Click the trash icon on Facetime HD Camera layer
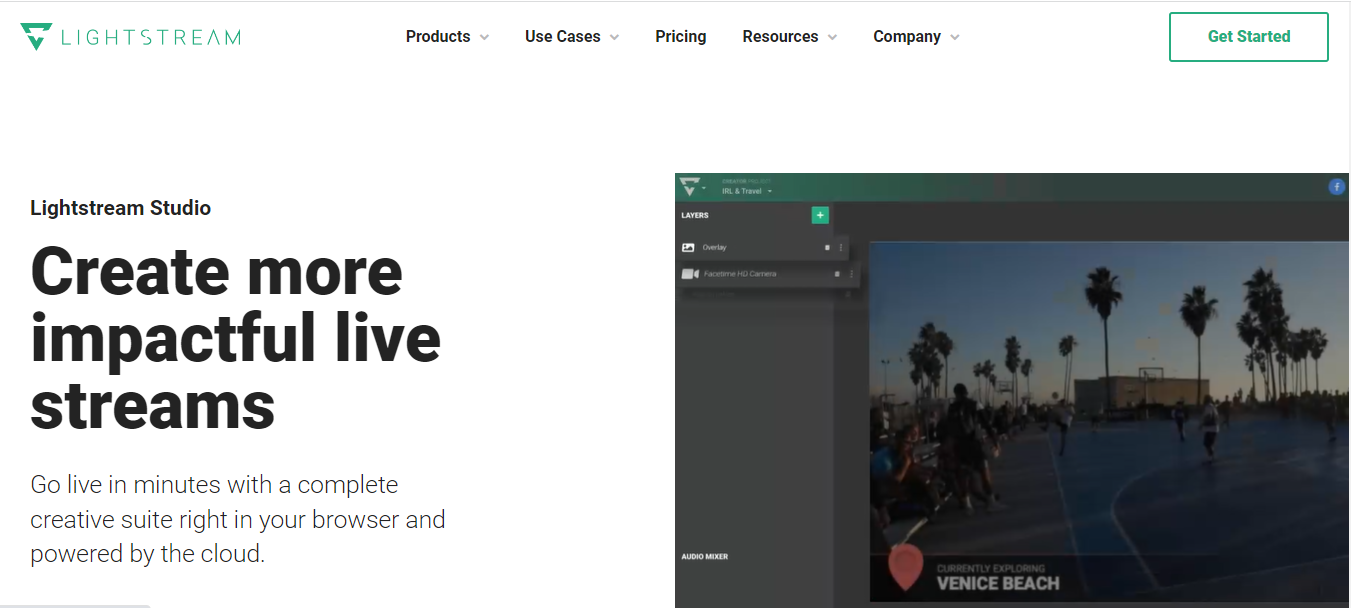This screenshot has height=608, width=1351. [x=837, y=274]
